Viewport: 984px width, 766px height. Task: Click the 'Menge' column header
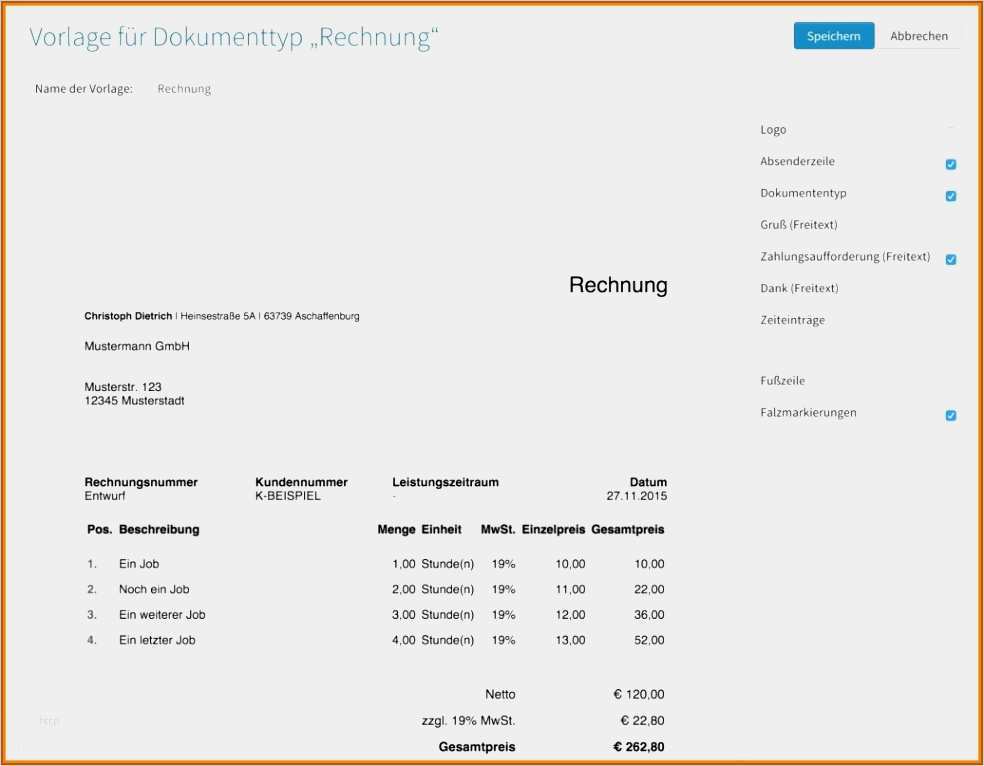point(397,529)
